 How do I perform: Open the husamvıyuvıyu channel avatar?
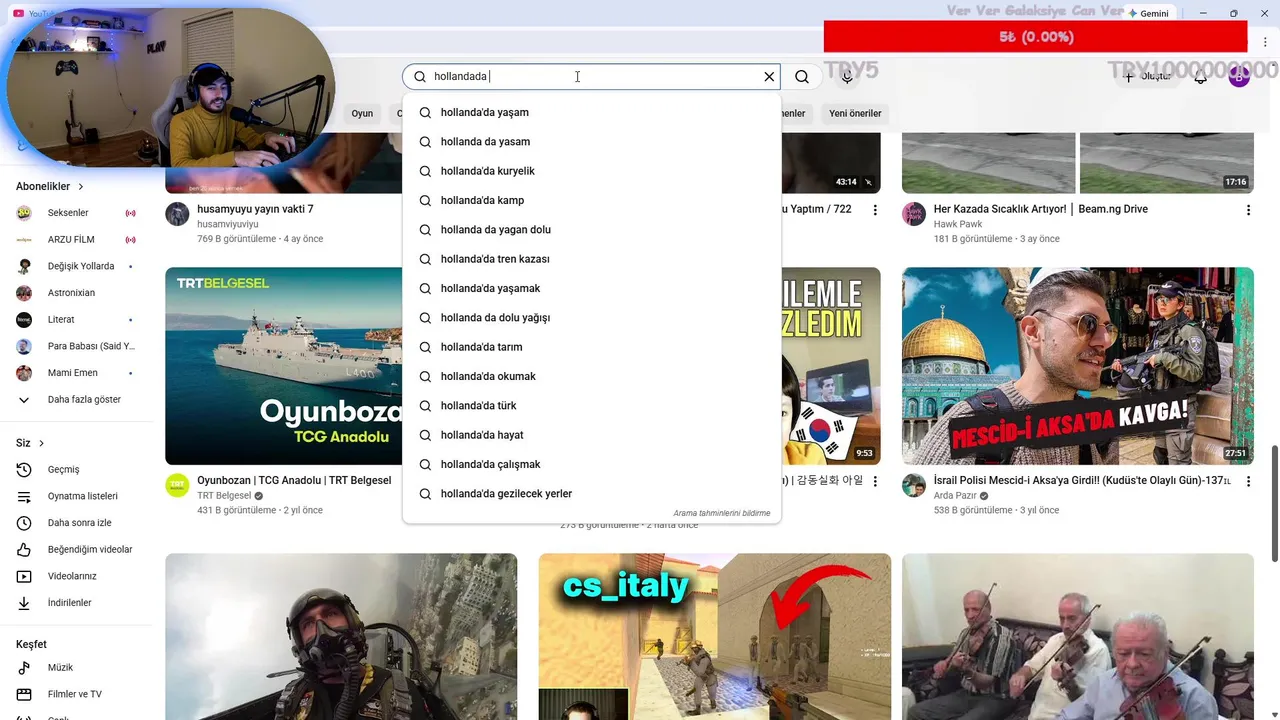click(177, 214)
